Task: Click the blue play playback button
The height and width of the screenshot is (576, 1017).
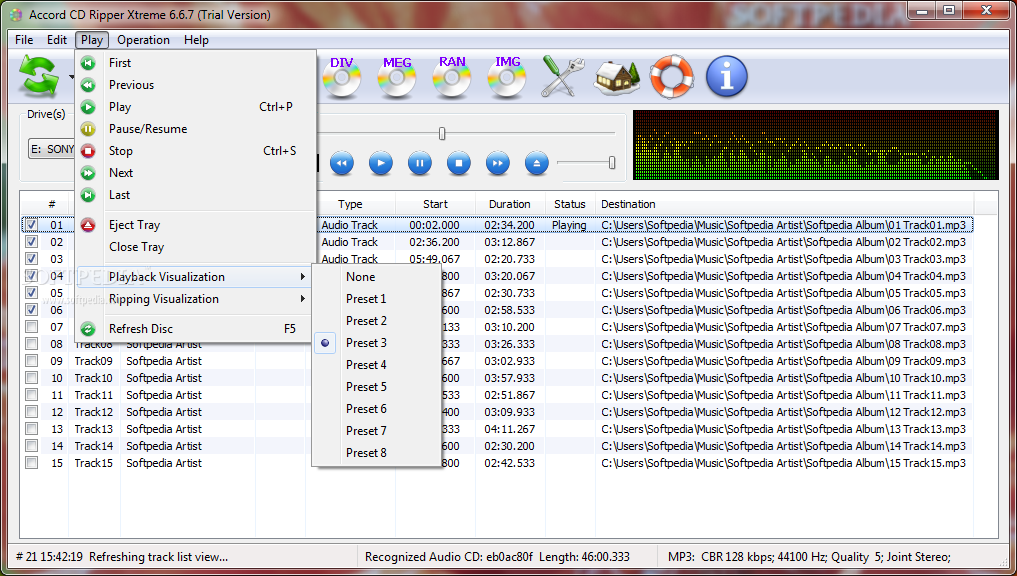Action: pyautogui.click(x=381, y=163)
